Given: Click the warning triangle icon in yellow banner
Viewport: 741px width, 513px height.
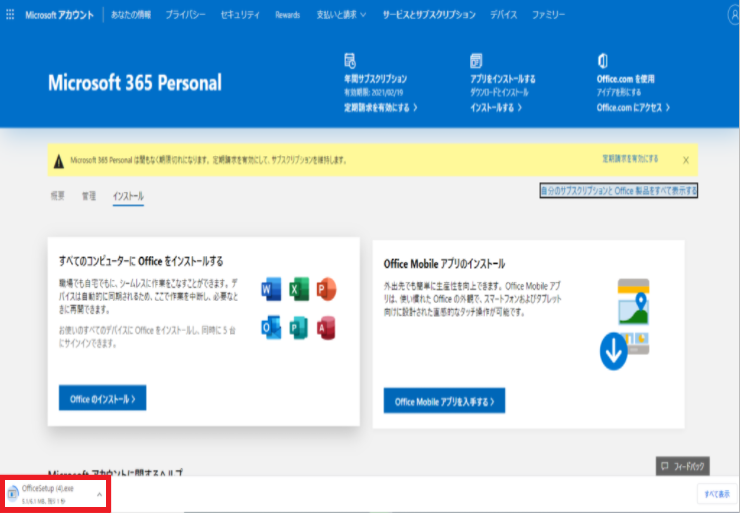Looking at the screenshot, I should click(x=59, y=161).
